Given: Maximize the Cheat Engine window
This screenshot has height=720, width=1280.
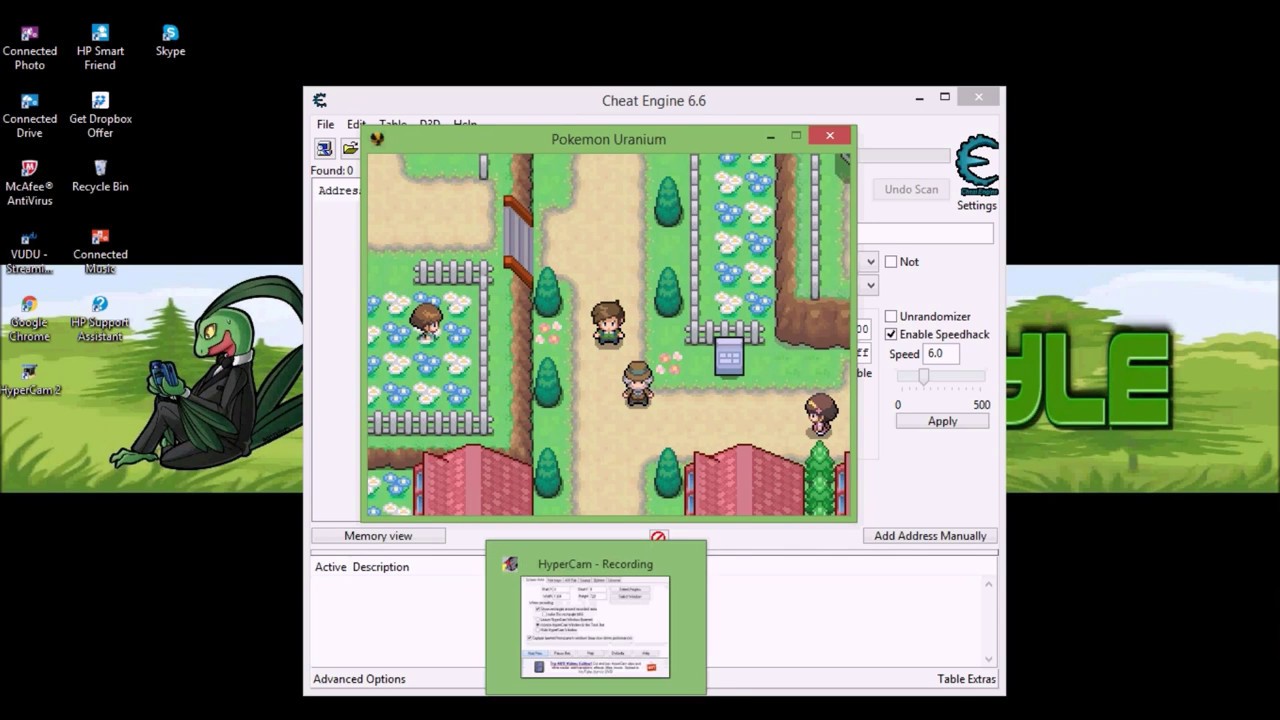Looking at the screenshot, I should point(944,97).
